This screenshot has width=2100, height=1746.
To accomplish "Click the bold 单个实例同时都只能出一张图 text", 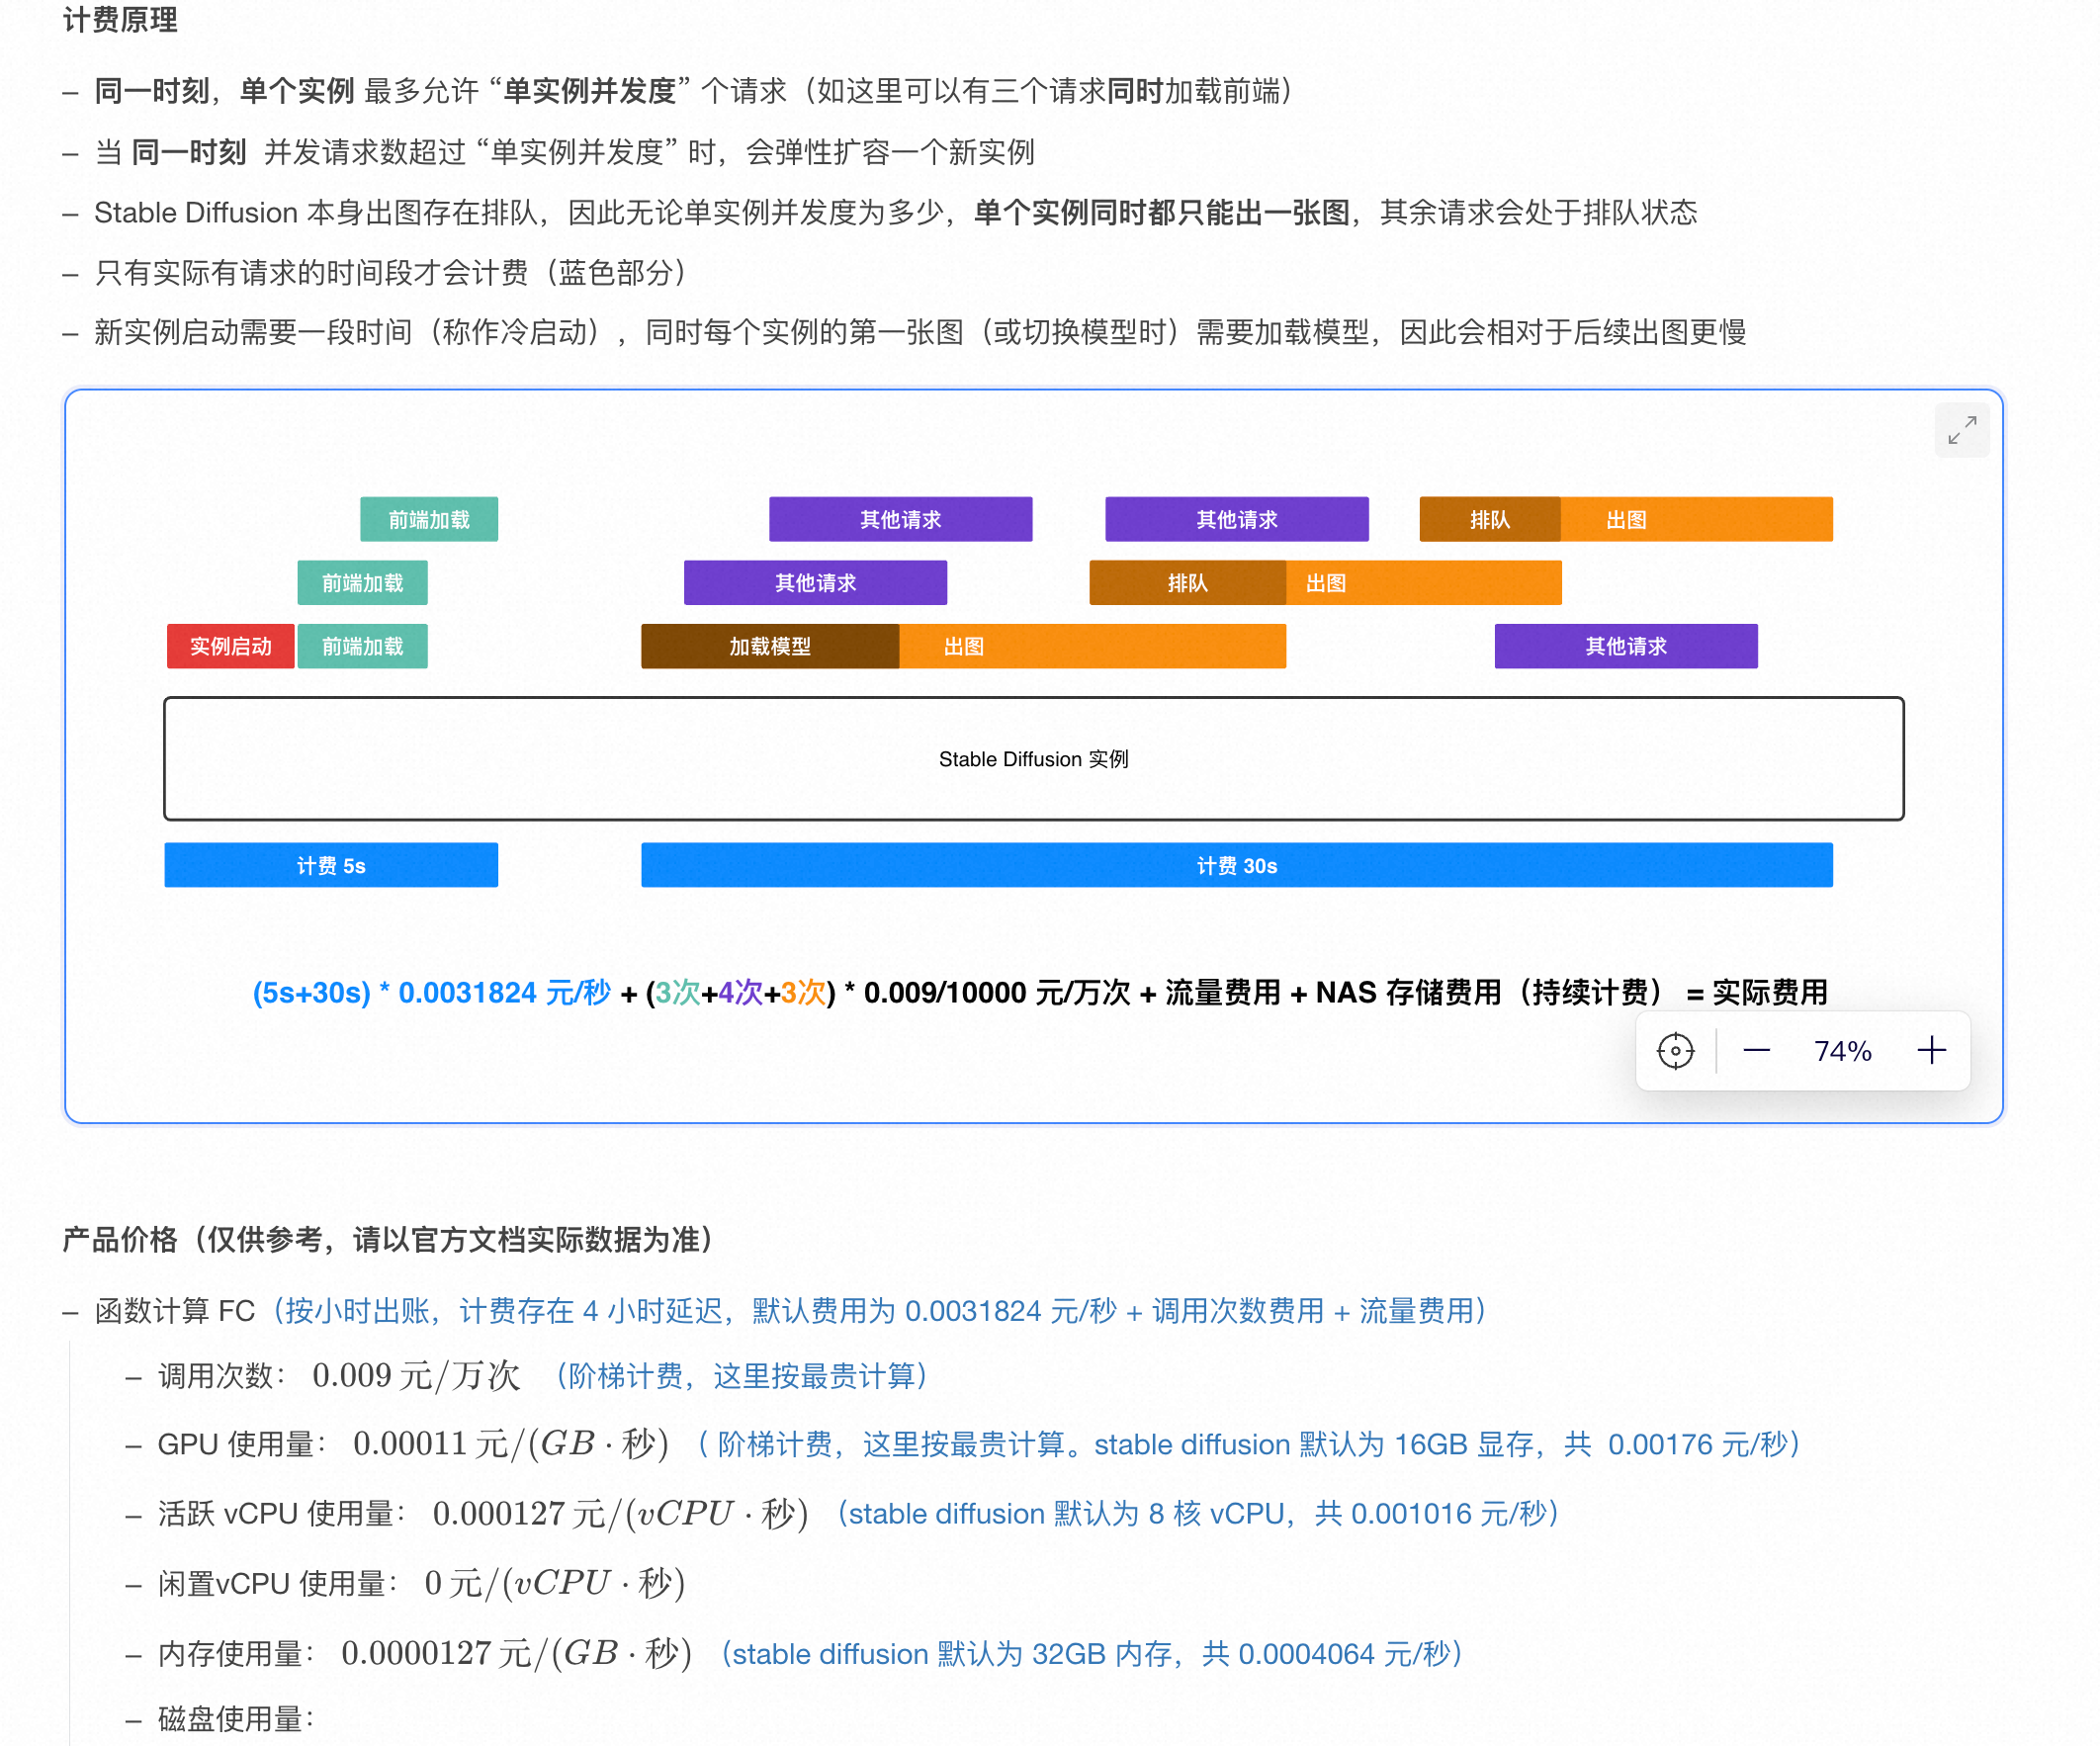I will (1161, 212).
